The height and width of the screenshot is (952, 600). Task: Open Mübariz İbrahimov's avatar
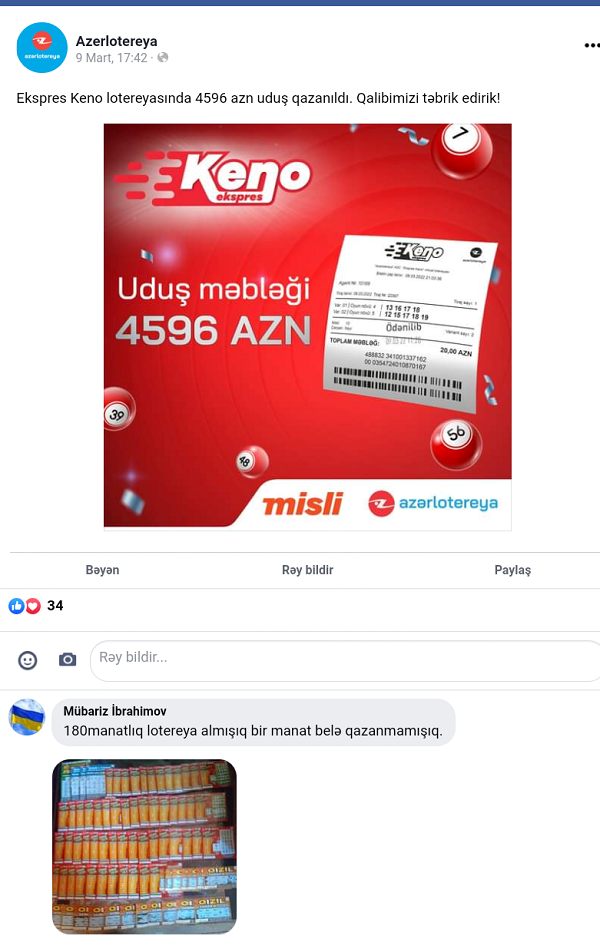point(27,717)
